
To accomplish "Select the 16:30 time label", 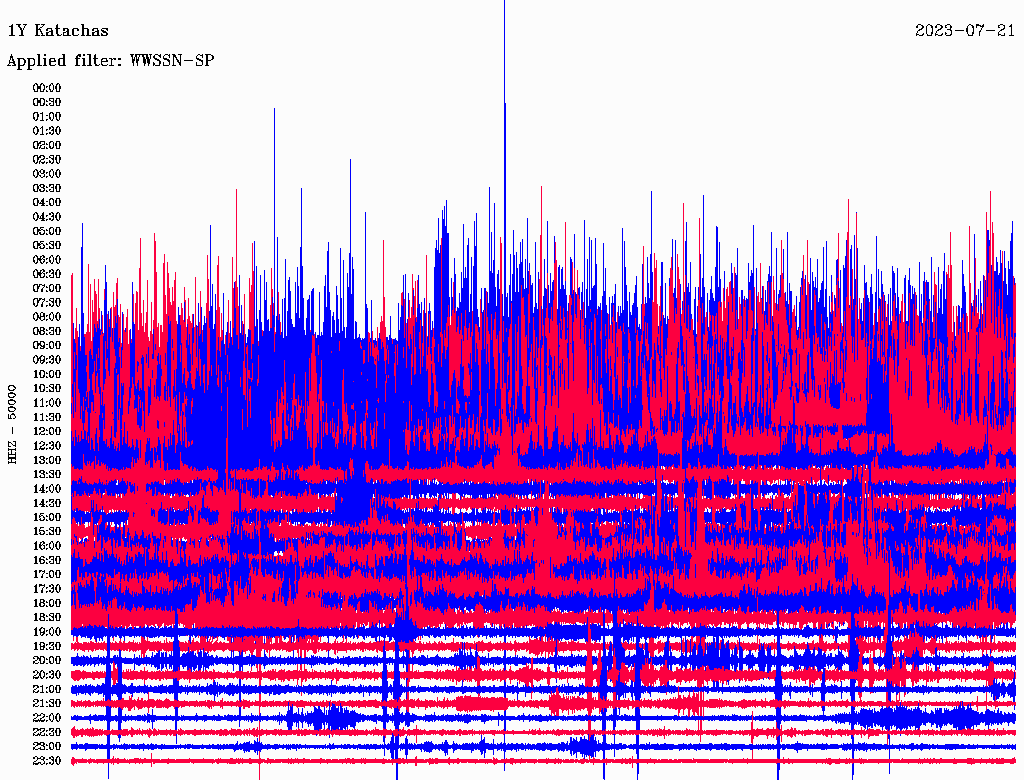I will coord(47,561).
